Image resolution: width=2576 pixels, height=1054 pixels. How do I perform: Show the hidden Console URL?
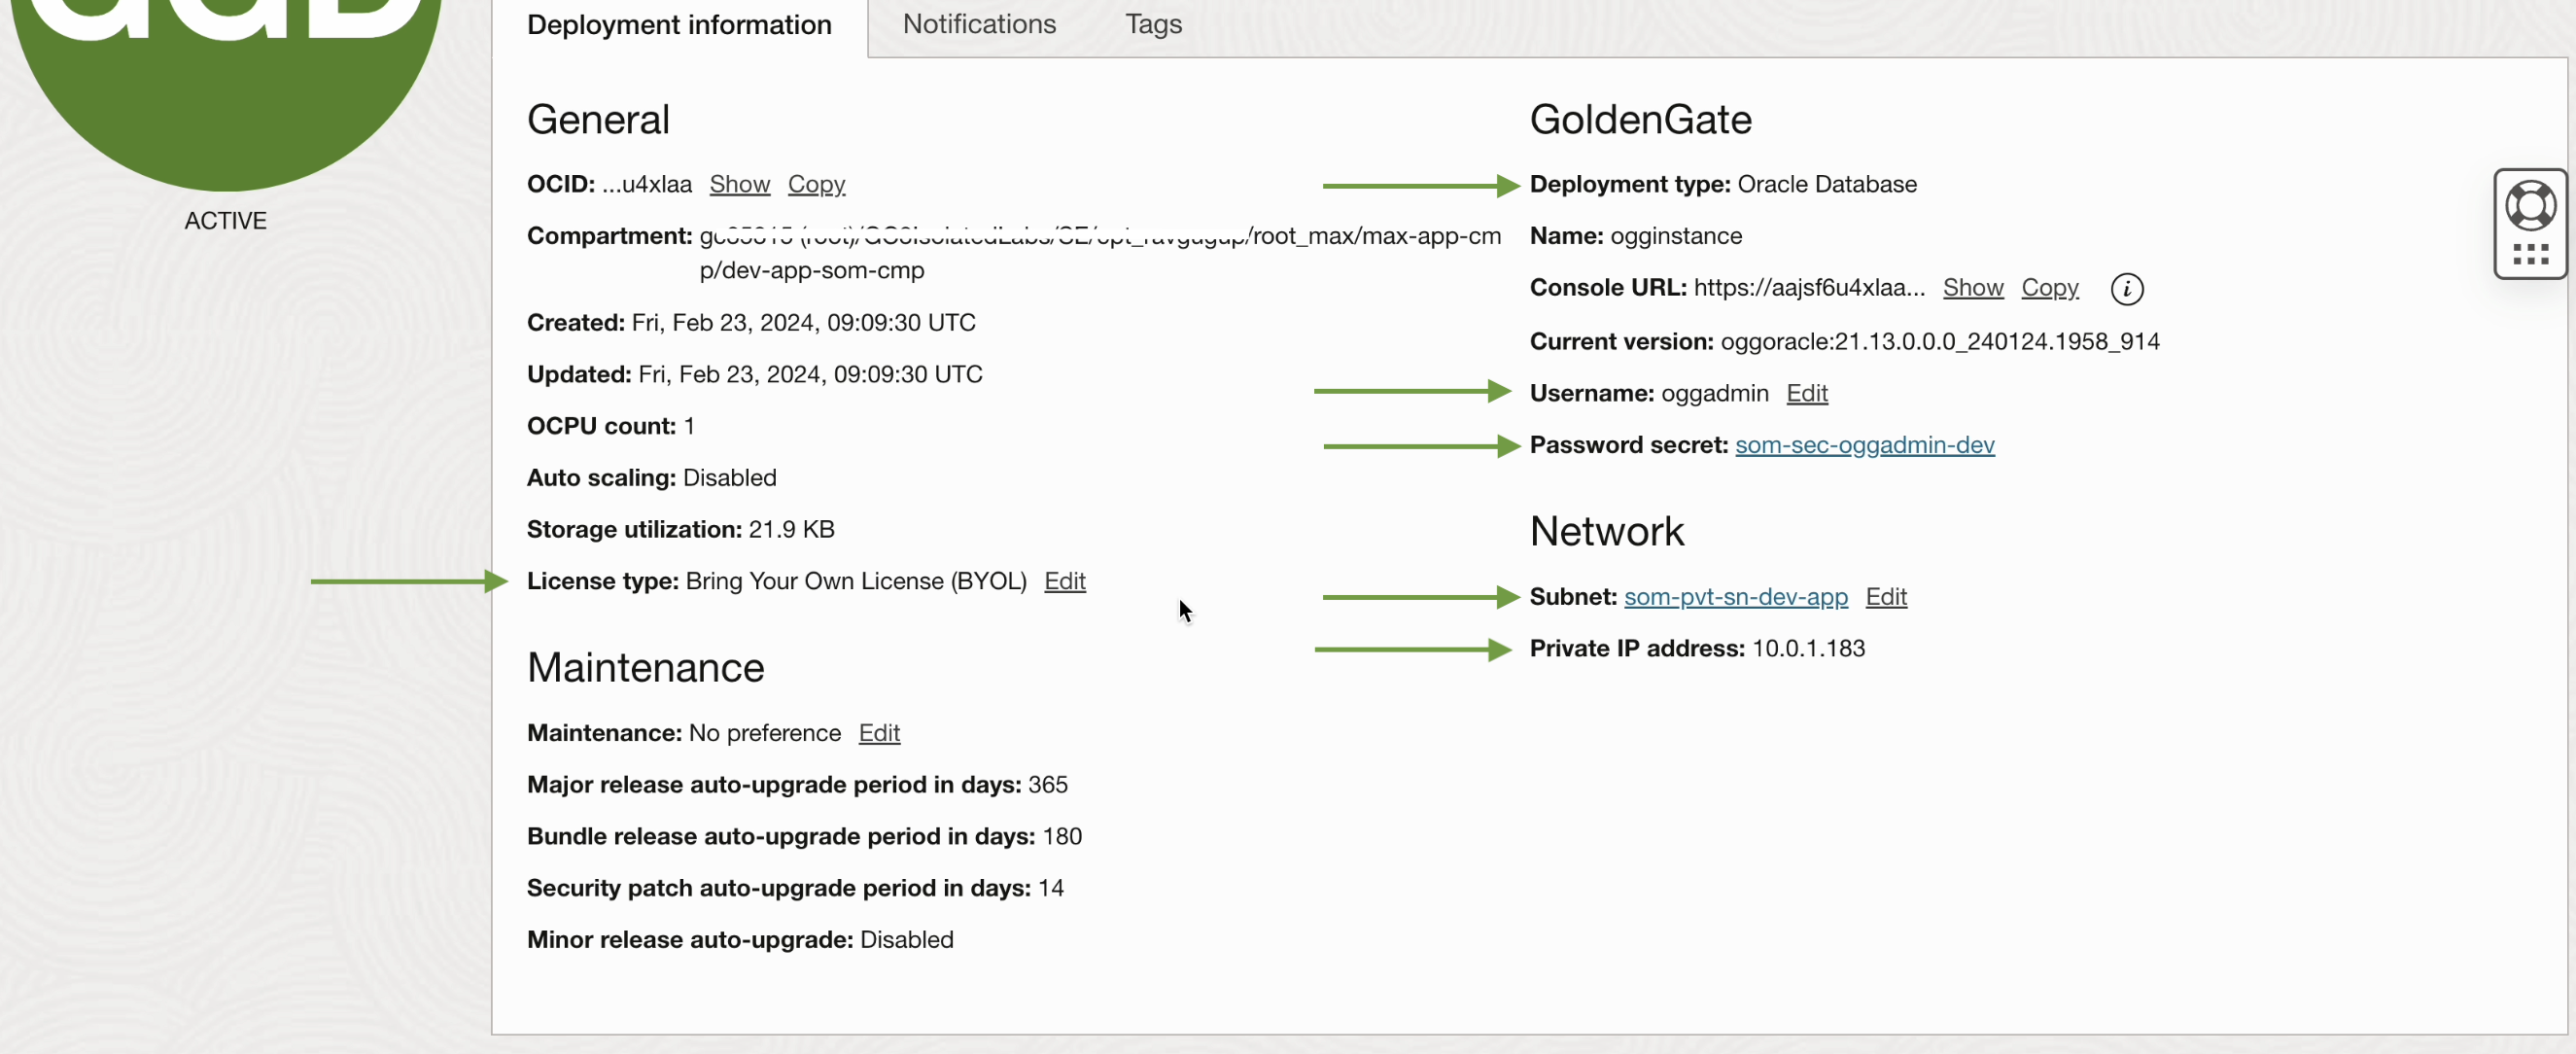click(x=1972, y=288)
